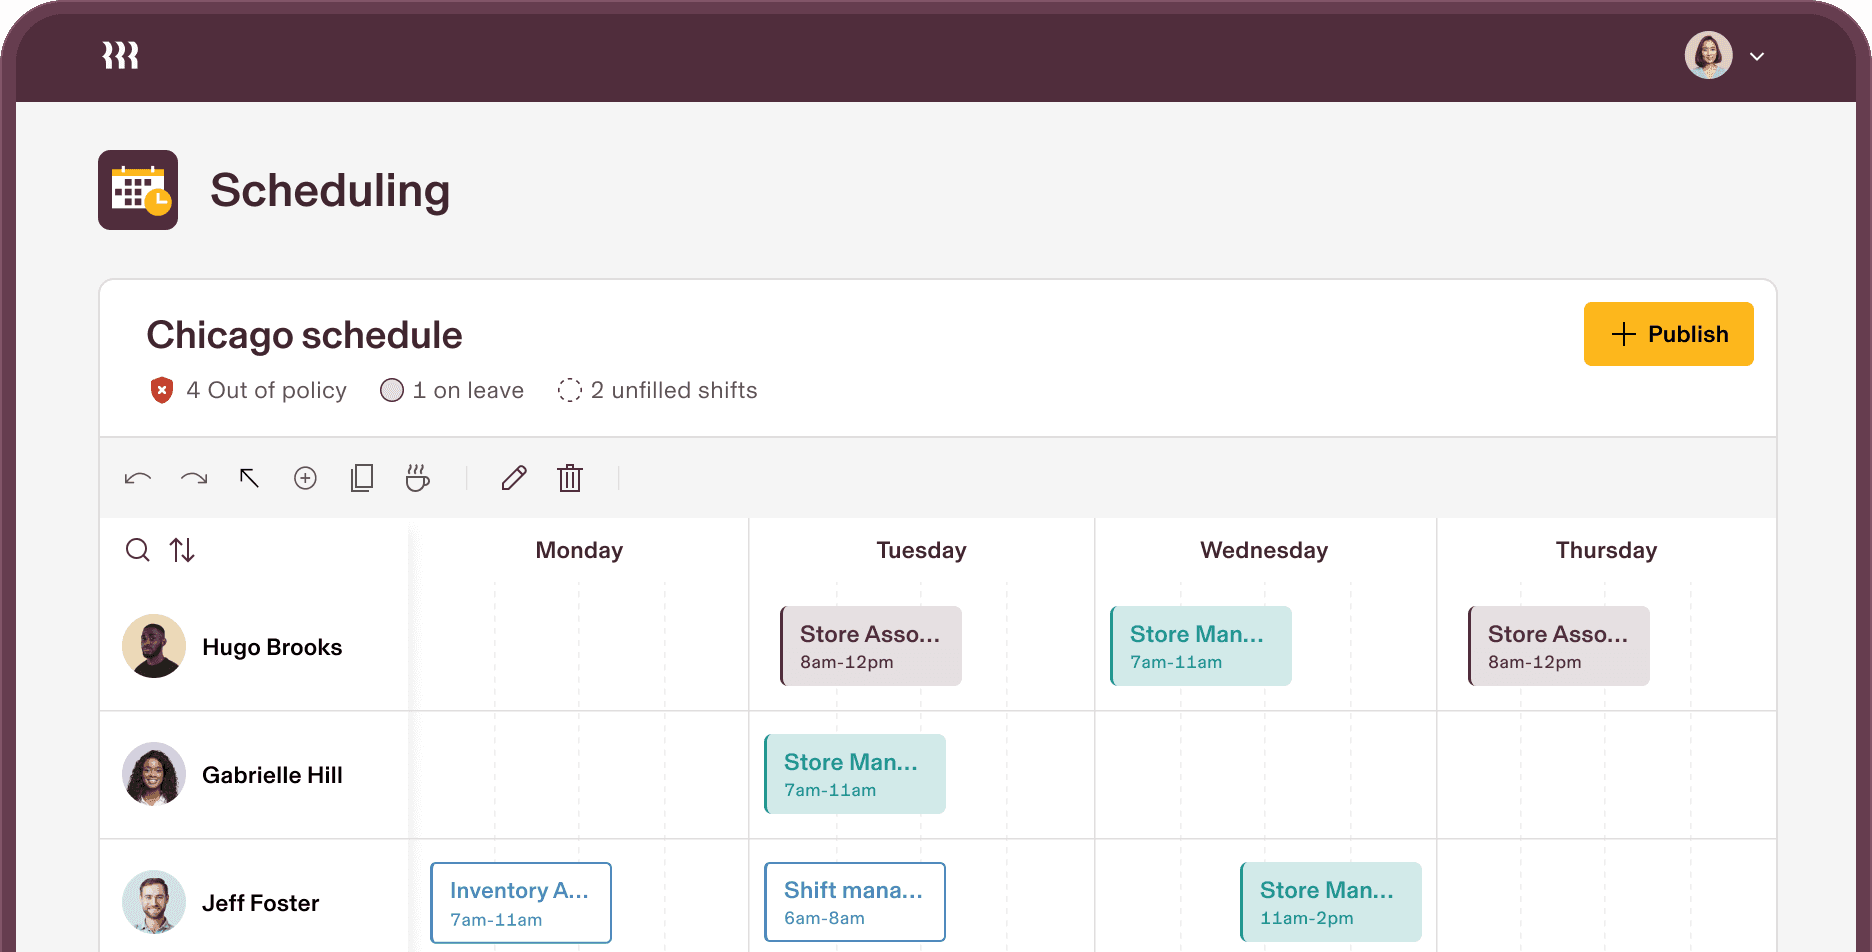The height and width of the screenshot is (952, 1872).
Task: Expand the user profile dropdown chevron
Action: click(1757, 57)
